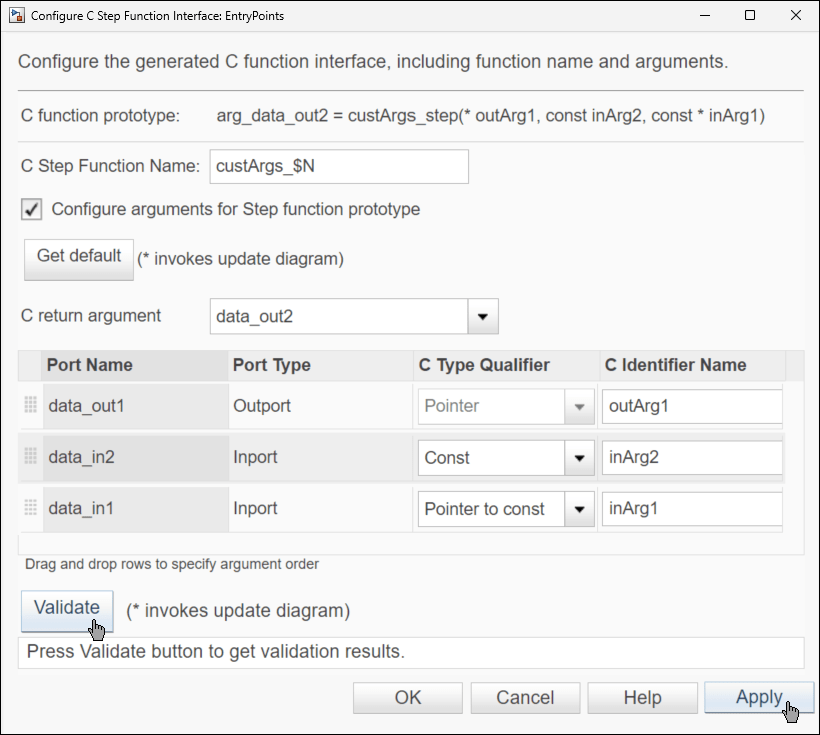Edit the C Step Function Name field

(x=338, y=166)
